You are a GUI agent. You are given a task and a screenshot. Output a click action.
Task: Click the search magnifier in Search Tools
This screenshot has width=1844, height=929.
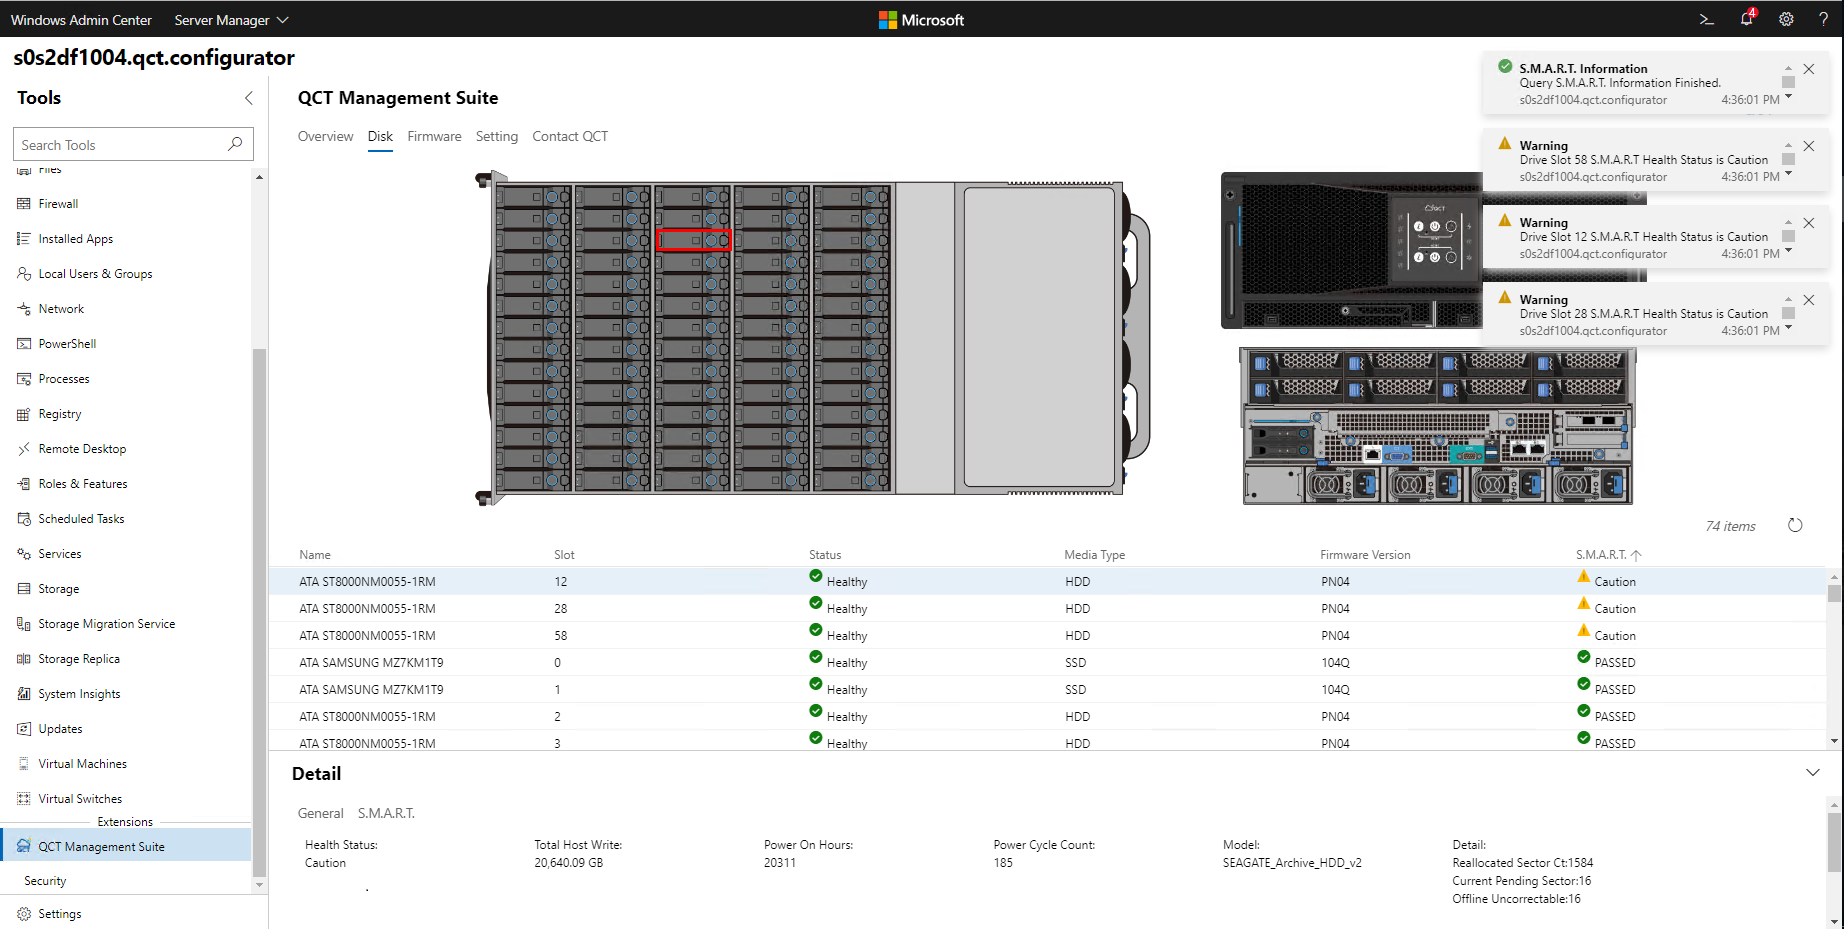click(x=235, y=144)
